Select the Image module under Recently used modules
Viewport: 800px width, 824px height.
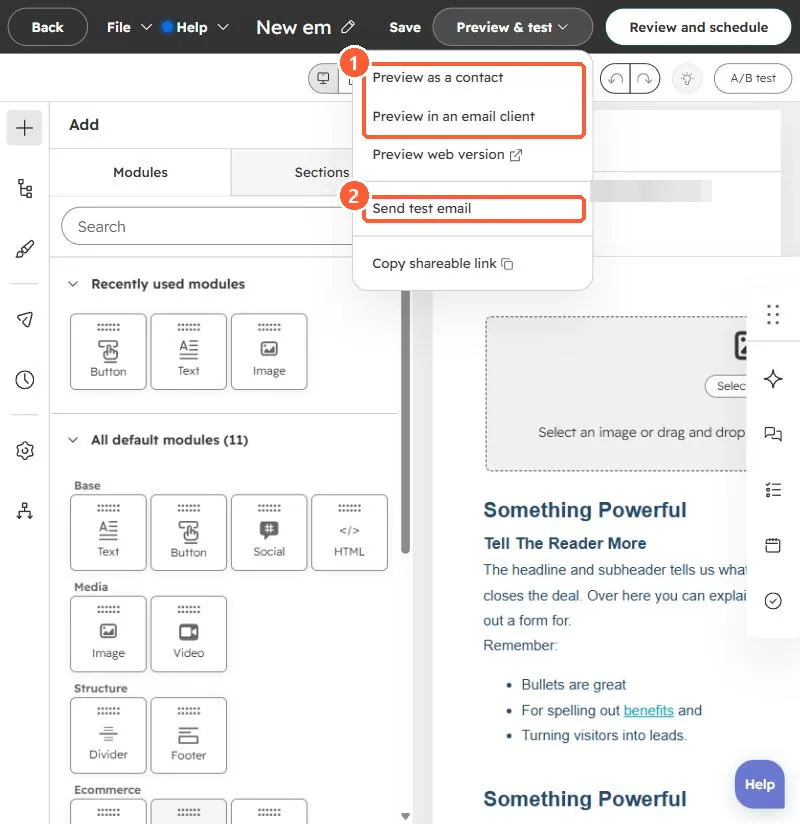click(269, 352)
